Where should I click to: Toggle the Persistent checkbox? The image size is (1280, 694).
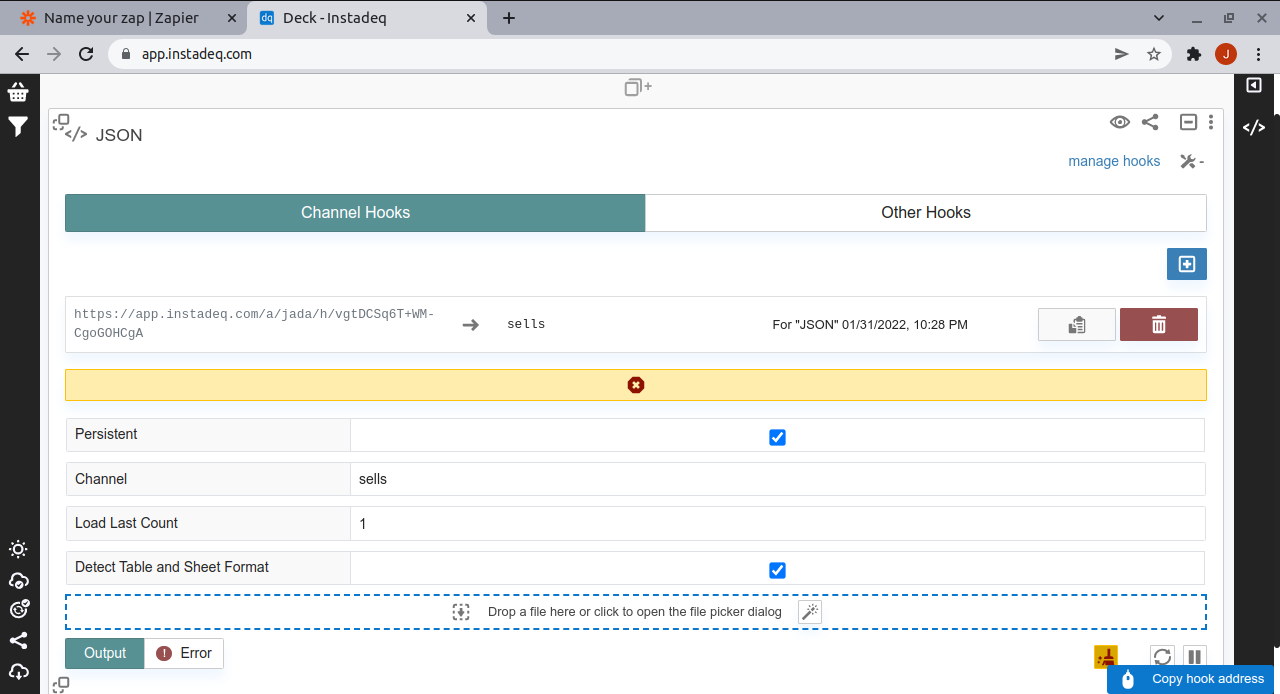tap(777, 437)
